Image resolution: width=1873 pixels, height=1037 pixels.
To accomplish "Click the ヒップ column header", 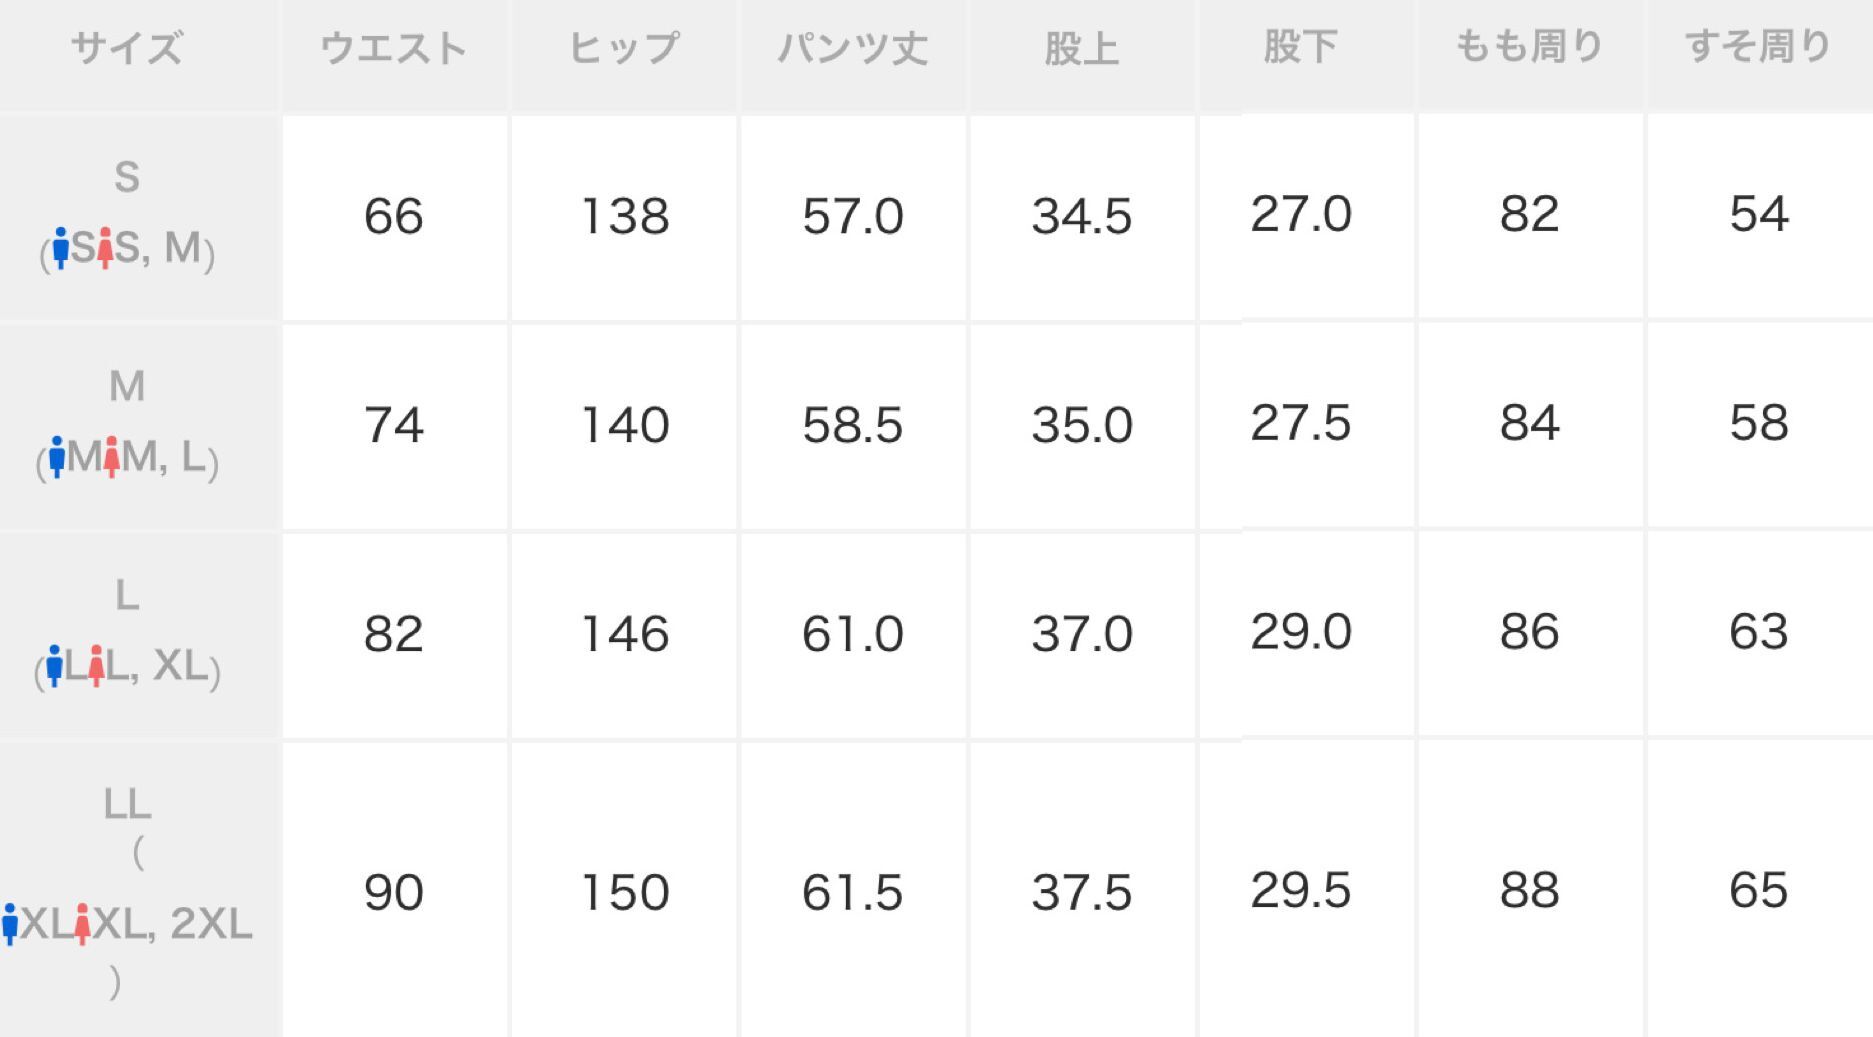I will click(x=624, y=48).
